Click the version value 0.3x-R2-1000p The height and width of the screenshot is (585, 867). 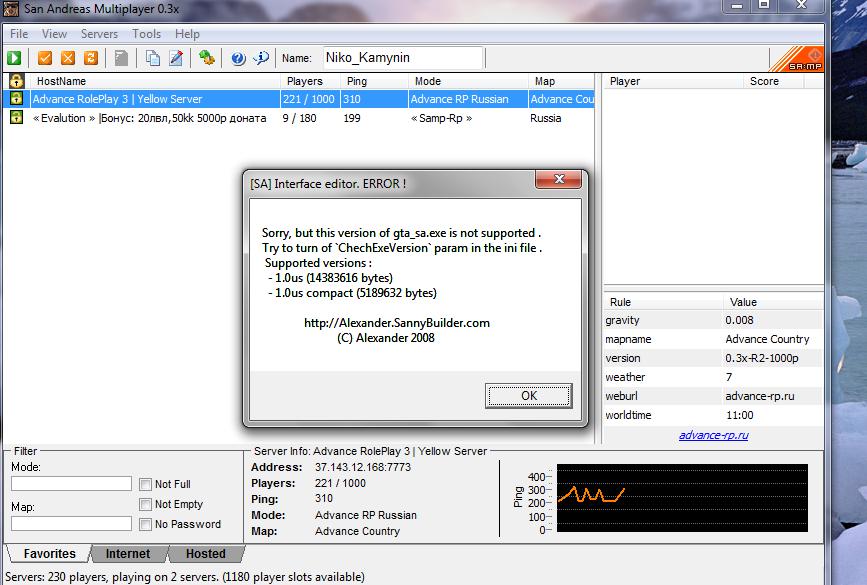coord(762,358)
